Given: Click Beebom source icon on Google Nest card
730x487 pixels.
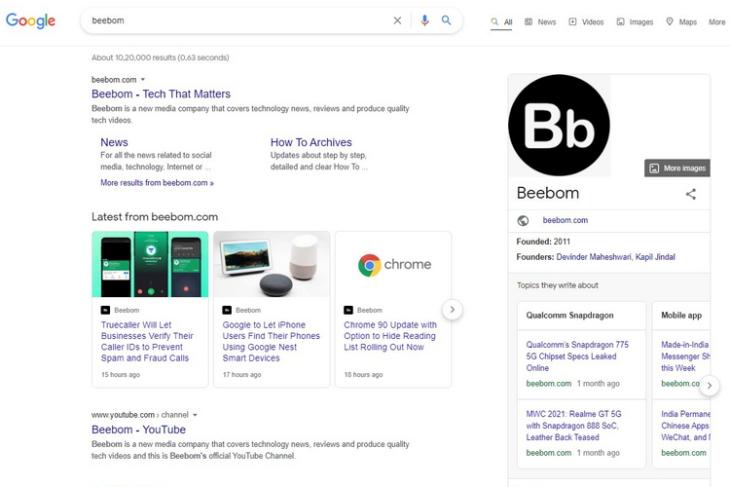Looking at the screenshot, I should [x=227, y=310].
